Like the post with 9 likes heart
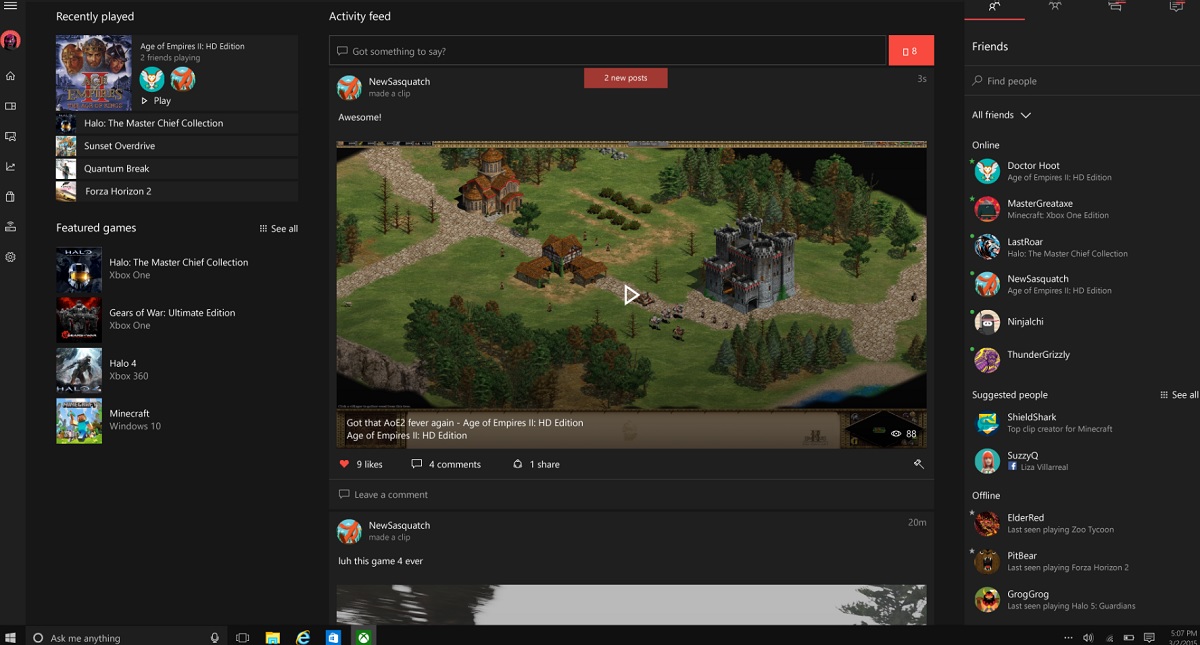This screenshot has width=1200, height=645. (344, 464)
